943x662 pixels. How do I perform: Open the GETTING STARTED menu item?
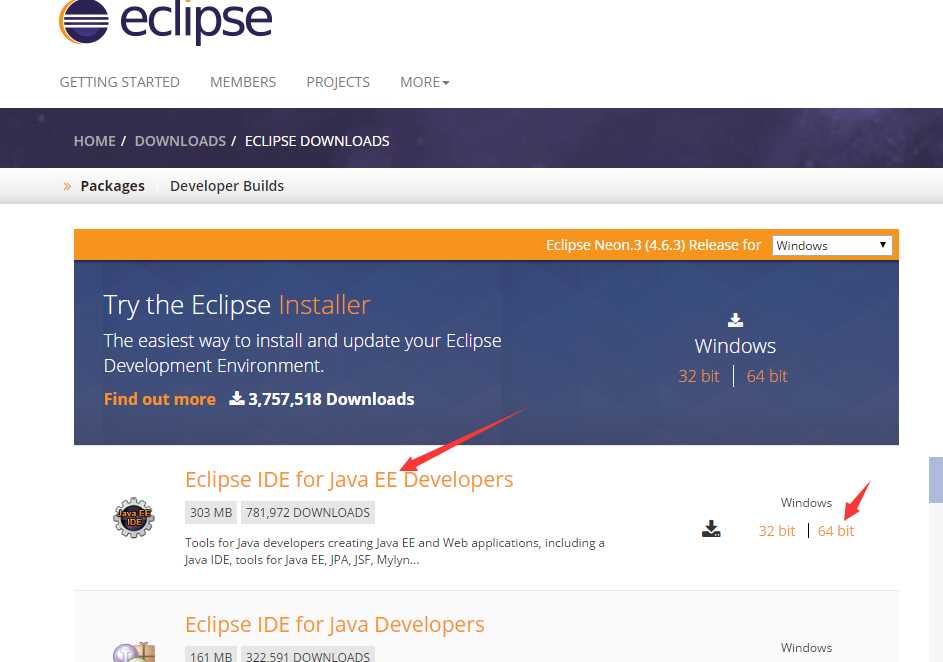pos(120,82)
